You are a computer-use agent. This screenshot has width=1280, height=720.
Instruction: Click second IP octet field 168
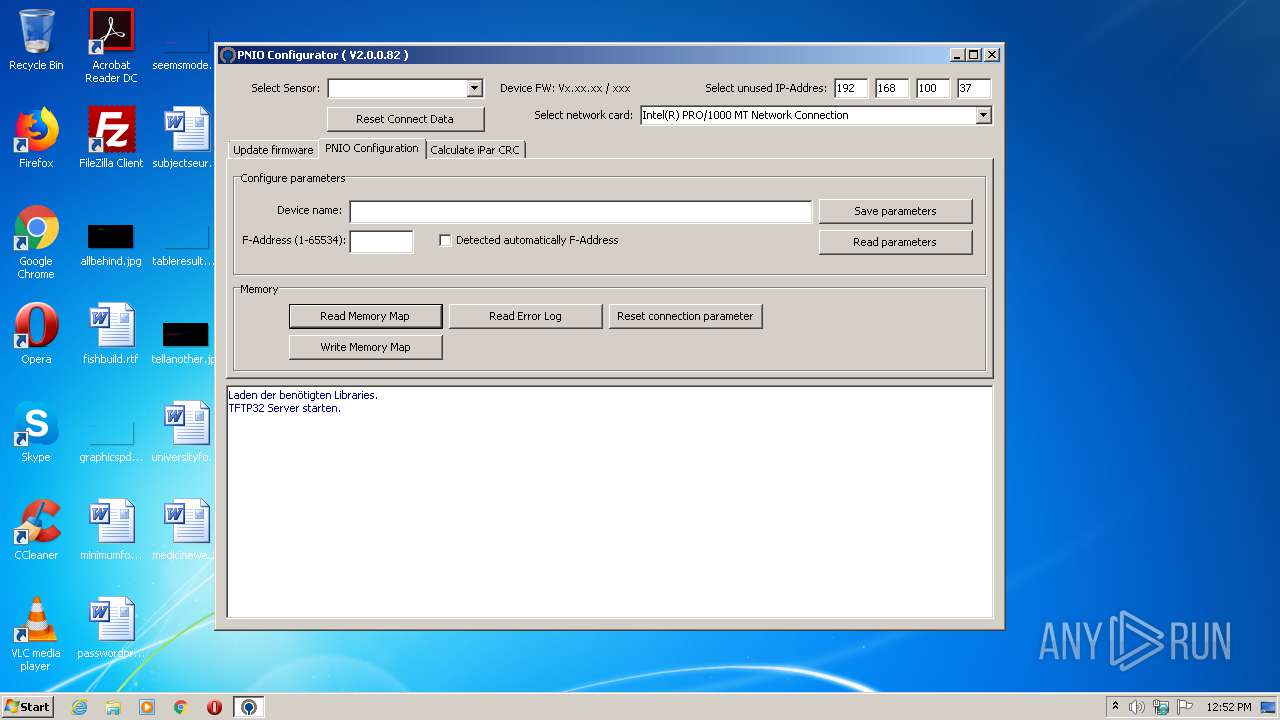coord(892,88)
